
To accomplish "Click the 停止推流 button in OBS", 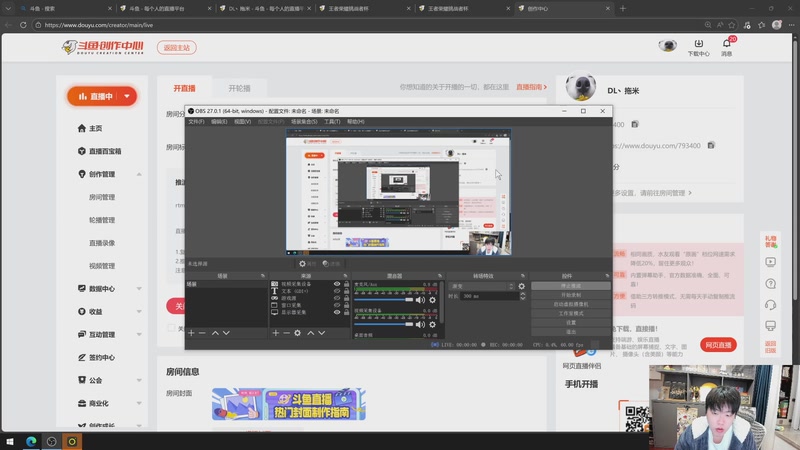I will [x=570, y=286].
